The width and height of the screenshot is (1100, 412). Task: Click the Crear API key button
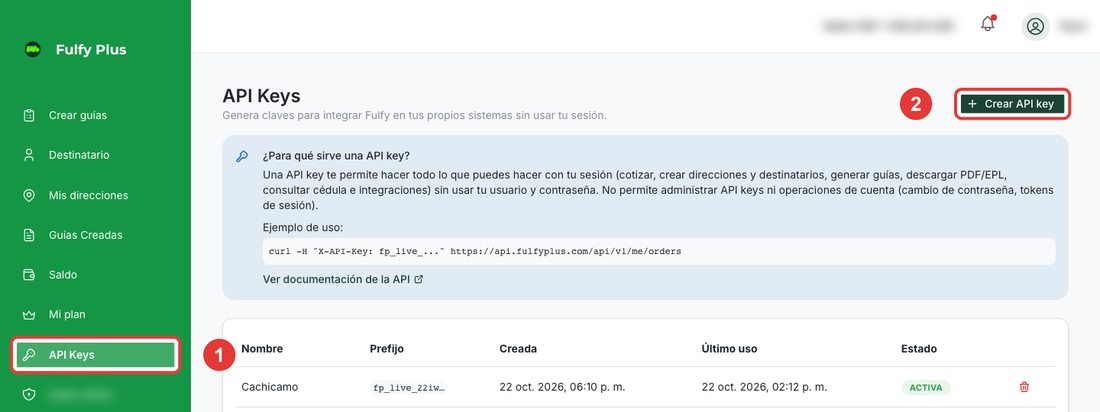[1012, 104]
